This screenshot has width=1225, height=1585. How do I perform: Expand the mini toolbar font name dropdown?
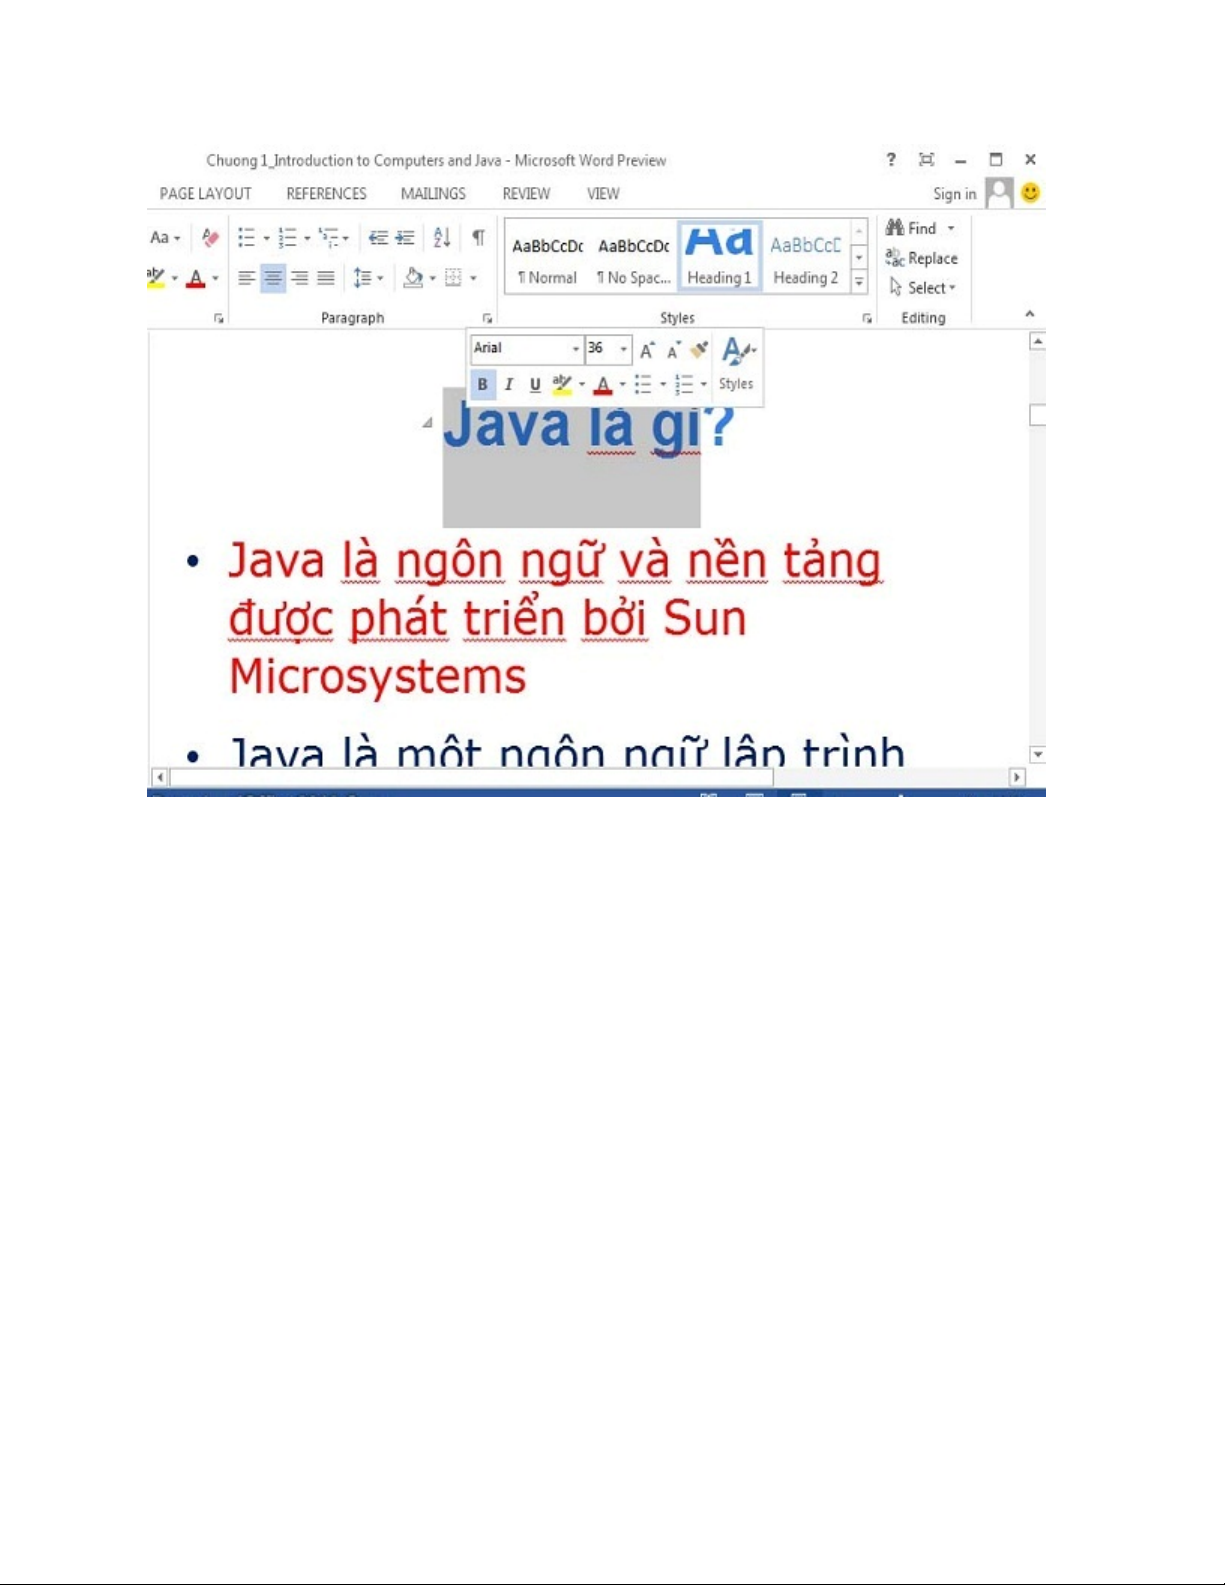(576, 349)
